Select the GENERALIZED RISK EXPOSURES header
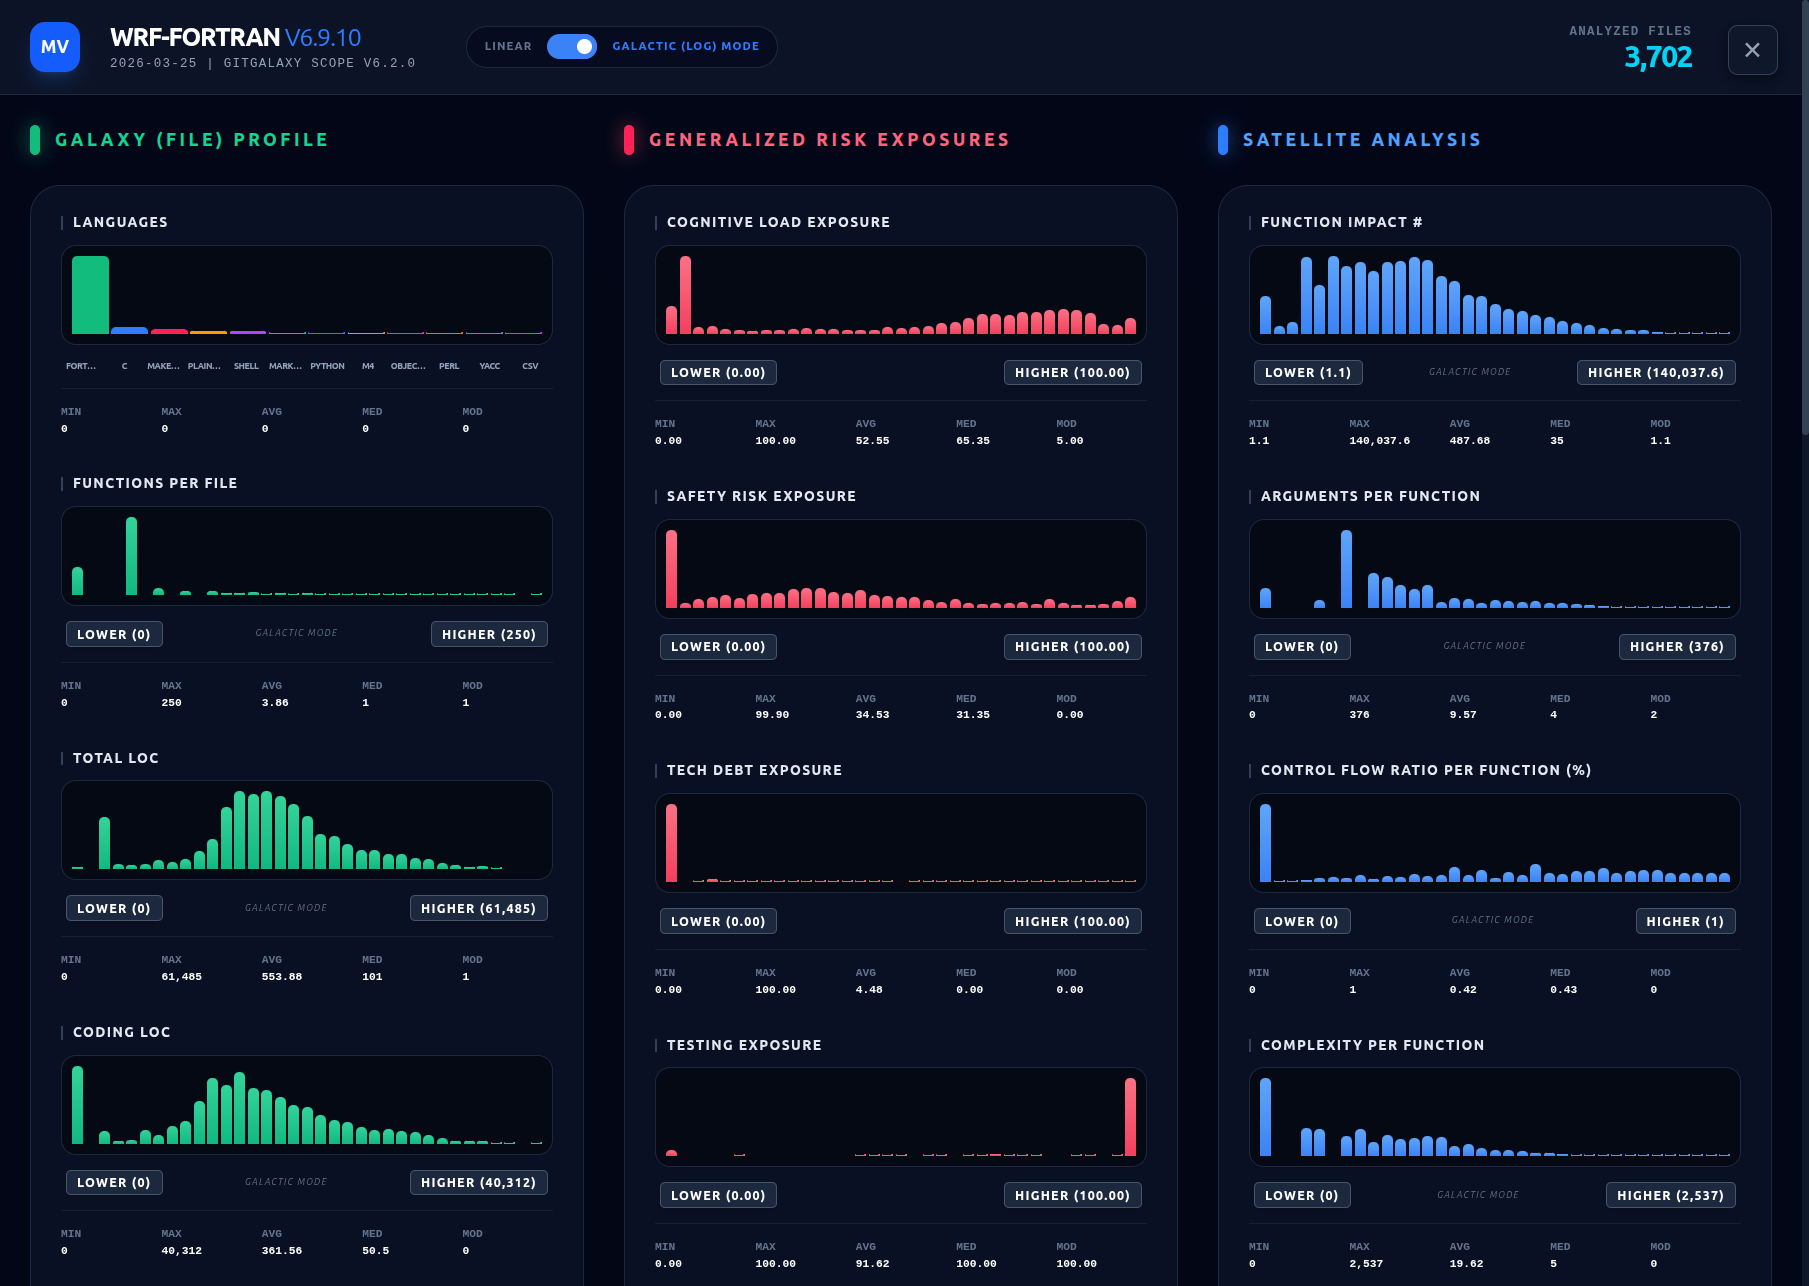 click(x=829, y=139)
